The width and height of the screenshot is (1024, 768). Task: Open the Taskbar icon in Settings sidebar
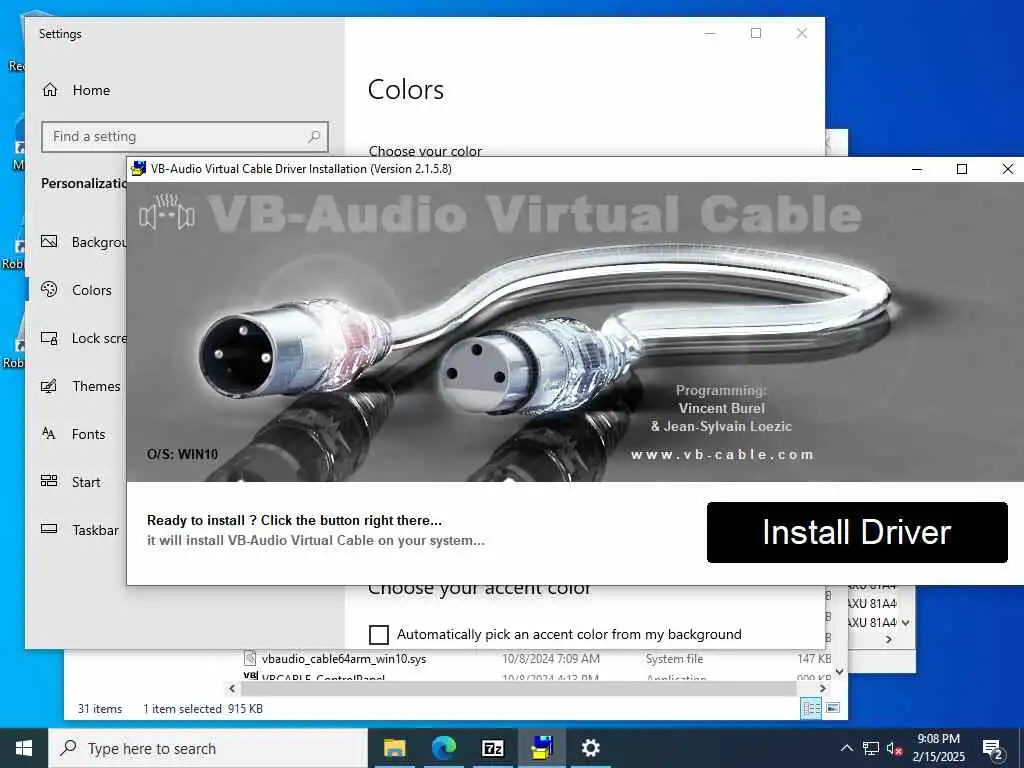49,529
